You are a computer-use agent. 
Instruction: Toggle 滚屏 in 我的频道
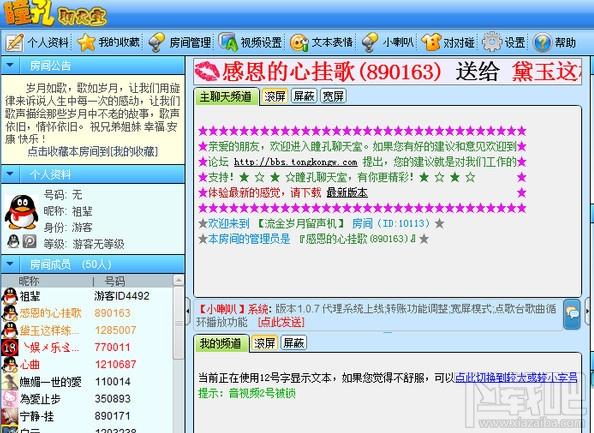click(x=264, y=343)
